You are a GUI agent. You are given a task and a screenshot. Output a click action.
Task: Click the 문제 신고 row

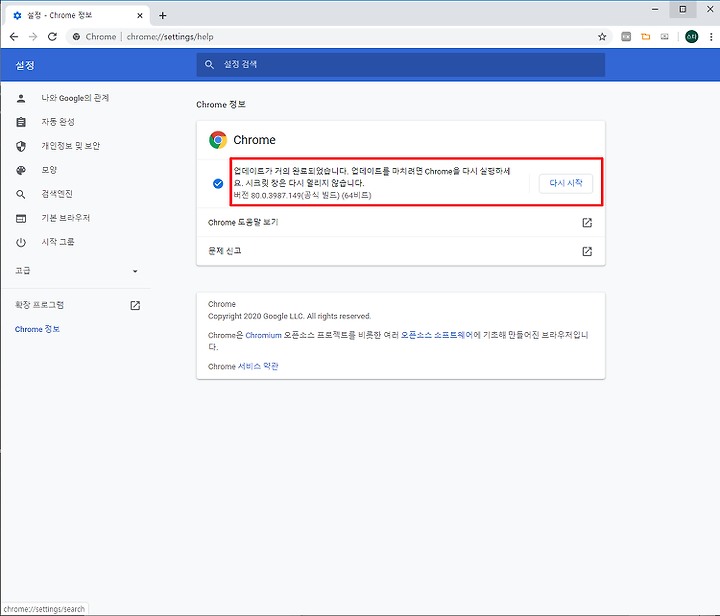click(400, 251)
